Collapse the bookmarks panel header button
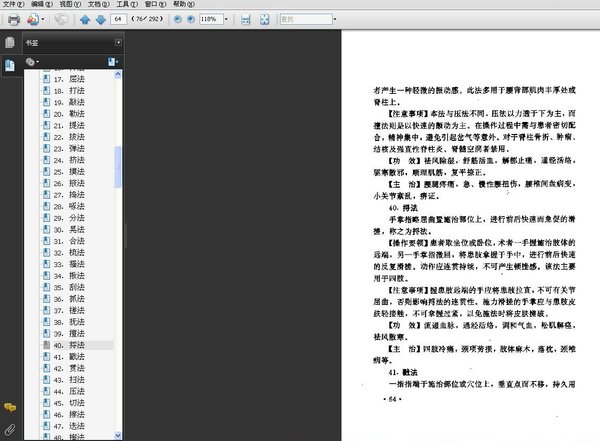 click(118, 43)
